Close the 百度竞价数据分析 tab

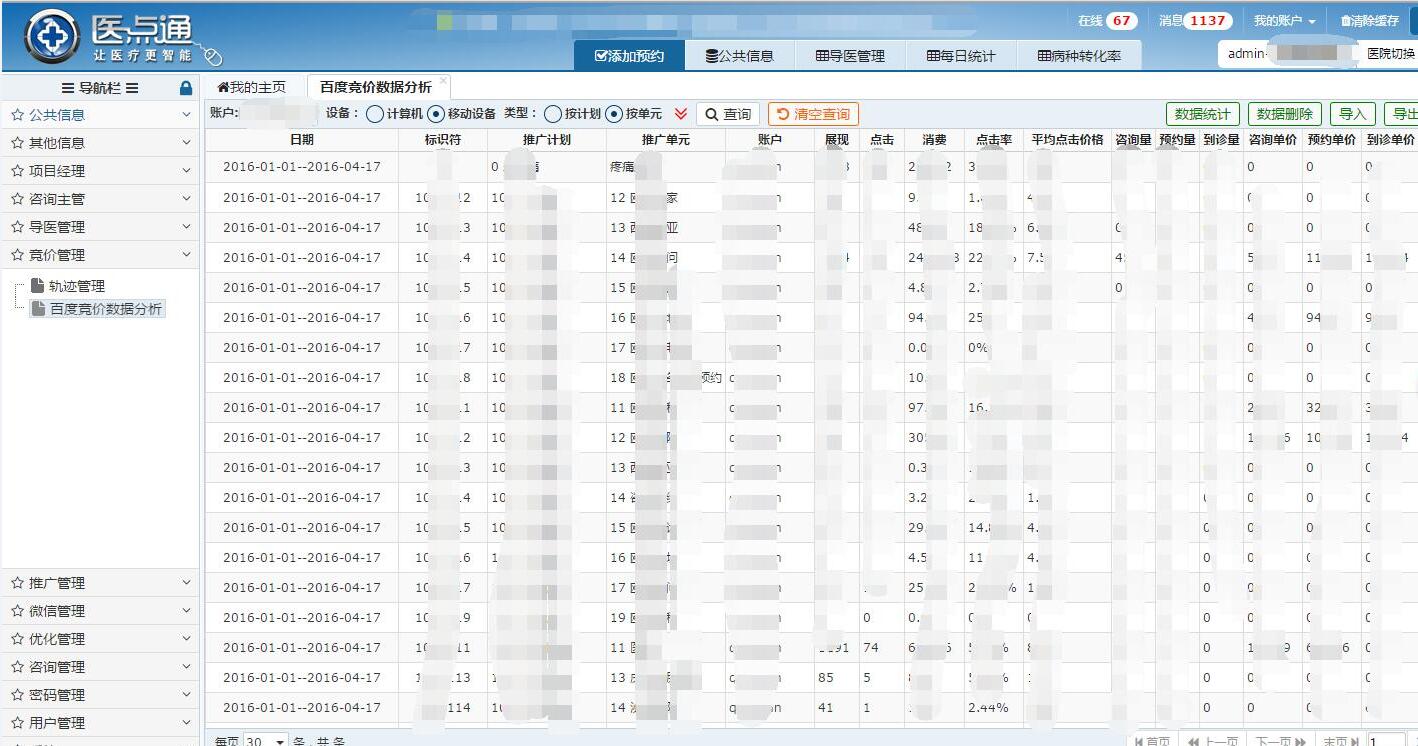(x=443, y=81)
